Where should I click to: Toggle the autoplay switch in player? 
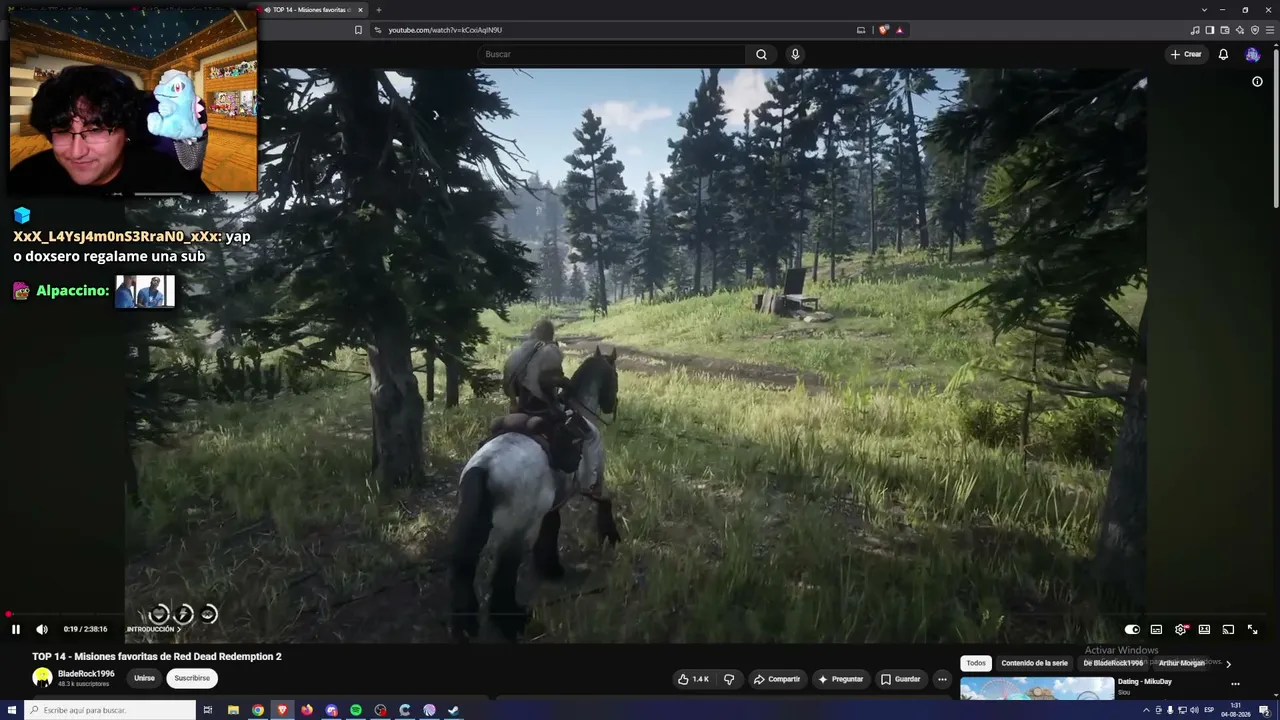[x=1132, y=630]
